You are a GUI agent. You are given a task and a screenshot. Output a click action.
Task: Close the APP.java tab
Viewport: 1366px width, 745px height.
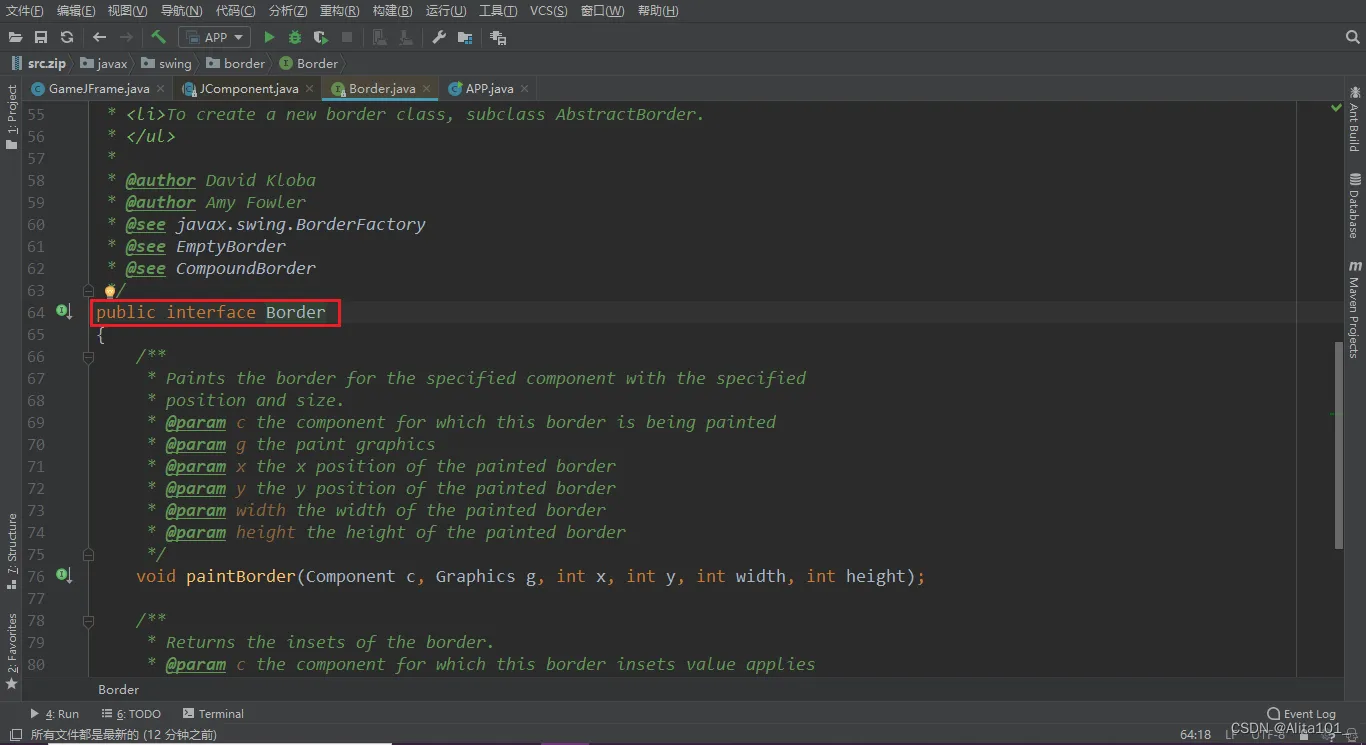click(x=525, y=88)
